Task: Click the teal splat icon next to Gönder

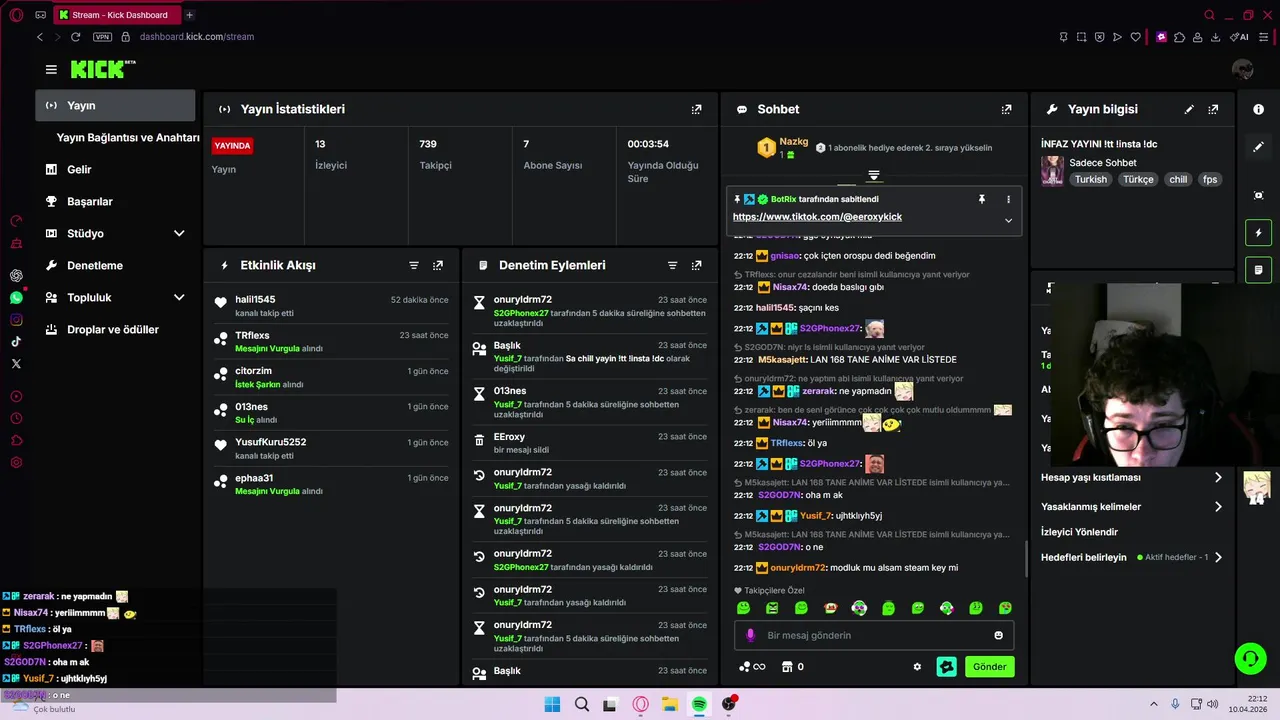Action: pos(946,667)
